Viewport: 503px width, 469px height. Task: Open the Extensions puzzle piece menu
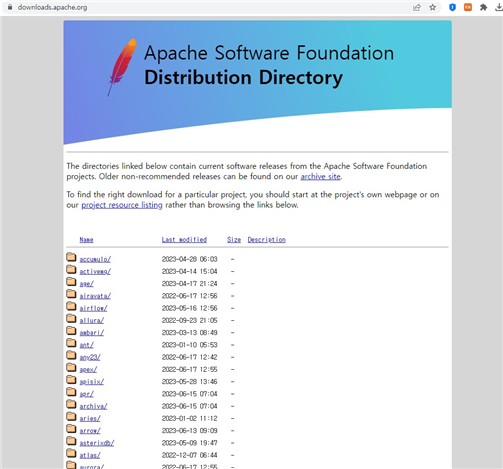pos(483,7)
